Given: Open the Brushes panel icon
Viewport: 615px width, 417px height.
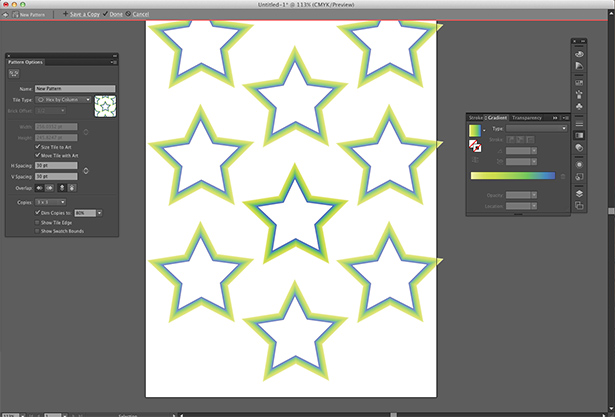Looking at the screenshot, I should pyautogui.click(x=579, y=95).
